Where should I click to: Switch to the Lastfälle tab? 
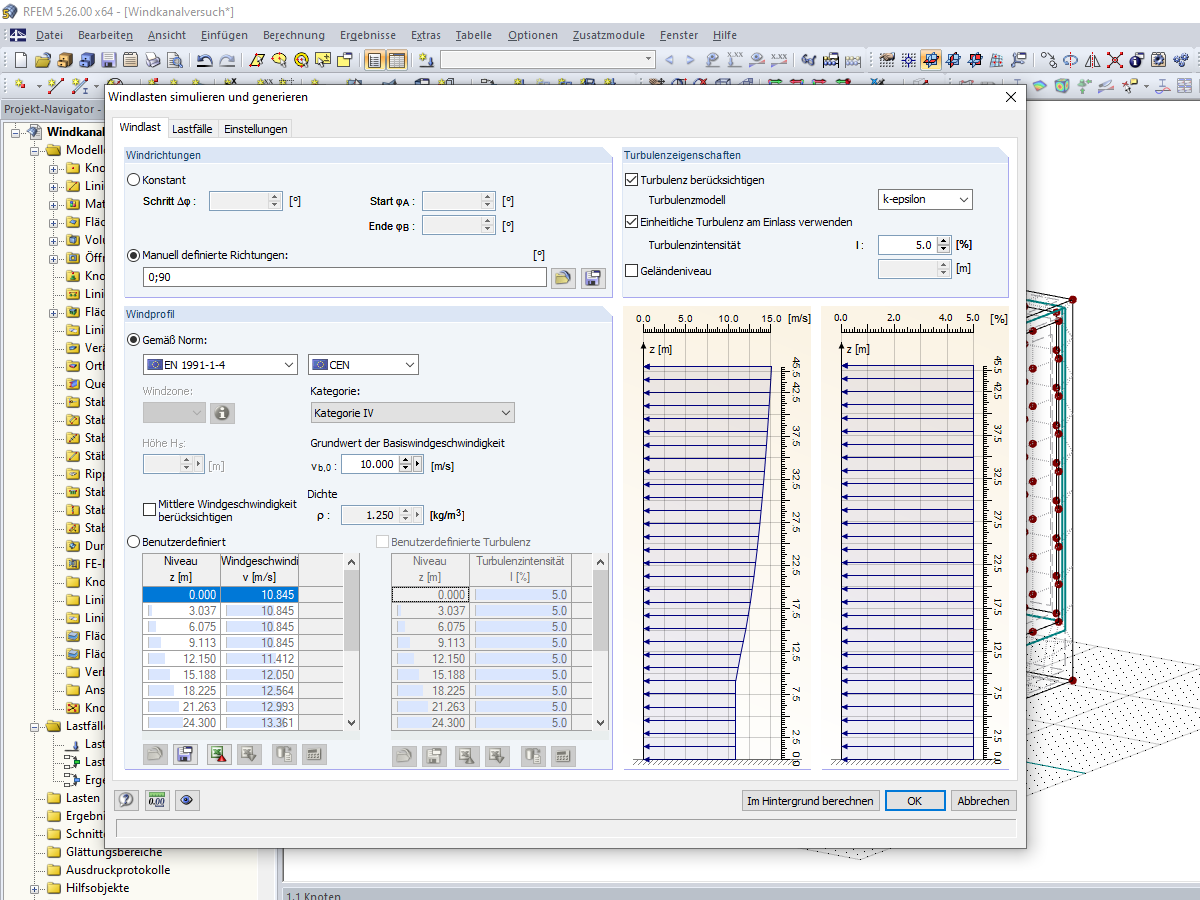(x=193, y=128)
